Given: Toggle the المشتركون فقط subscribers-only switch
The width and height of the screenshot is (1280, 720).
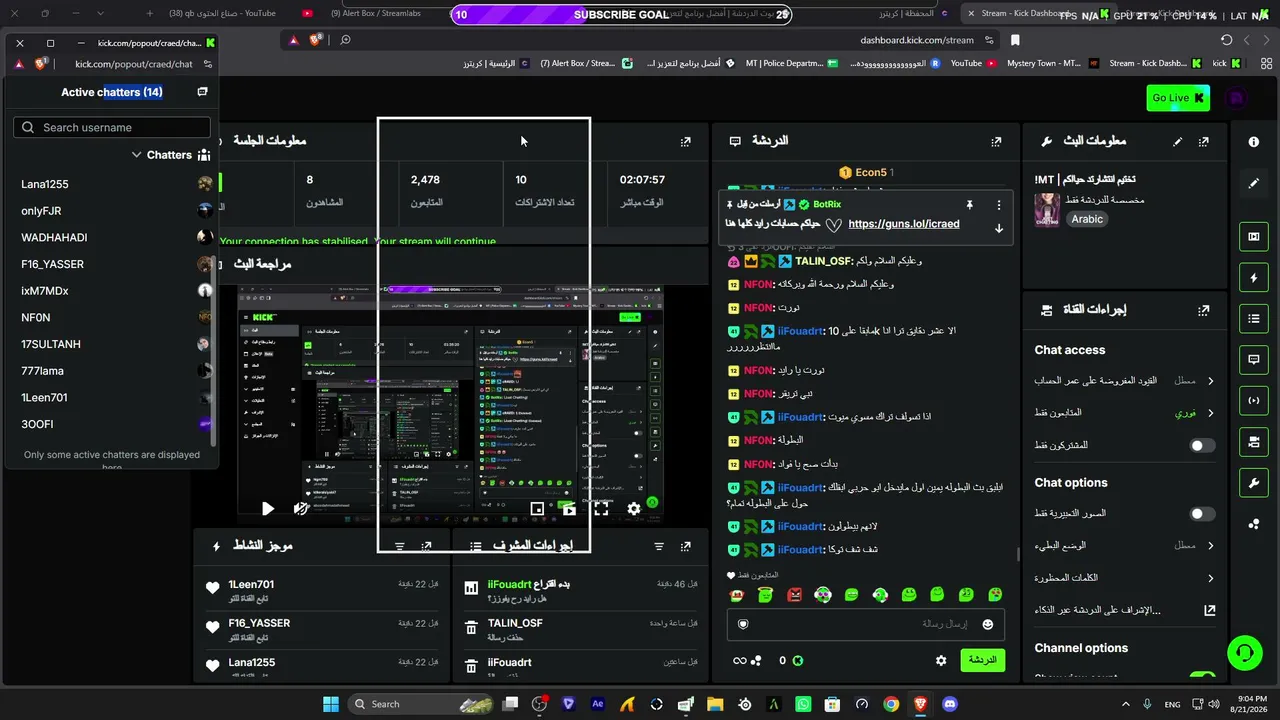Looking at the screenshot, I should [x=1202, y=445].
